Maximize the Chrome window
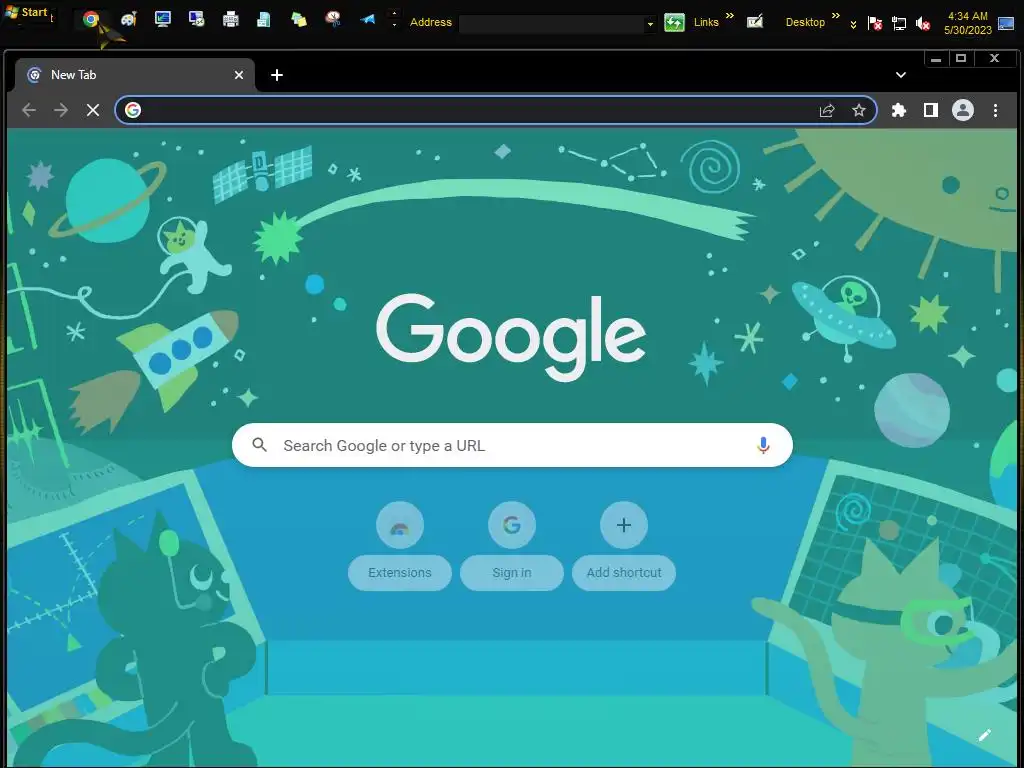The height and width of the screenshot is (768, 1024). tap(961, 59)
